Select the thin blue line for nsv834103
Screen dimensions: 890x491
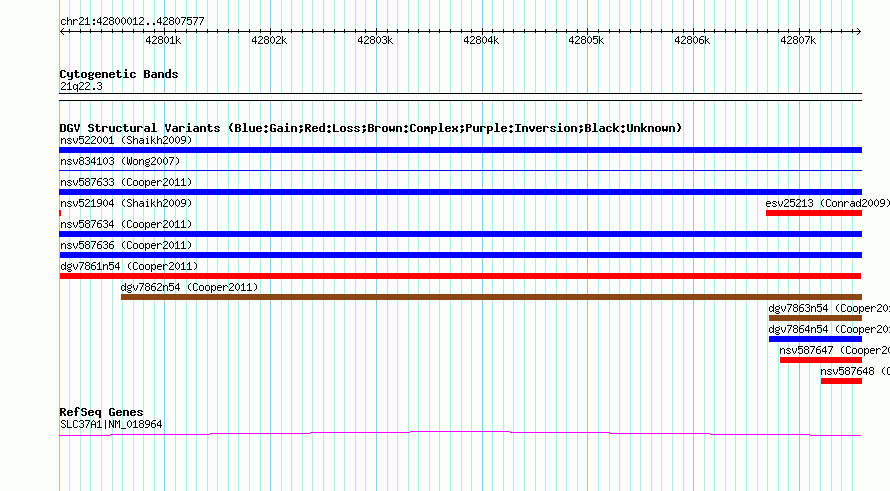460,170
